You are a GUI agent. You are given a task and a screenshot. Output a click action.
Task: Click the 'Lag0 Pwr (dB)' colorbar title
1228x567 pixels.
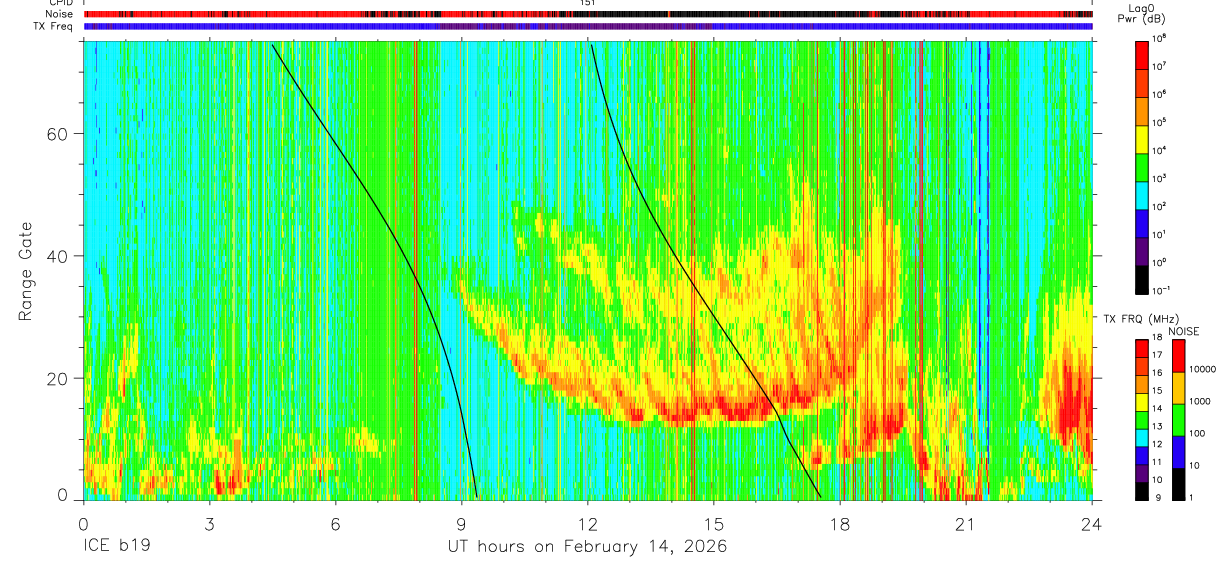(1143, 13)
